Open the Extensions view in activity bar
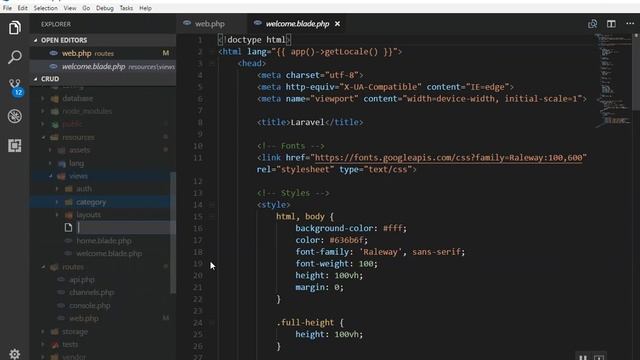 pyautogui.click(x=15, y=146)
